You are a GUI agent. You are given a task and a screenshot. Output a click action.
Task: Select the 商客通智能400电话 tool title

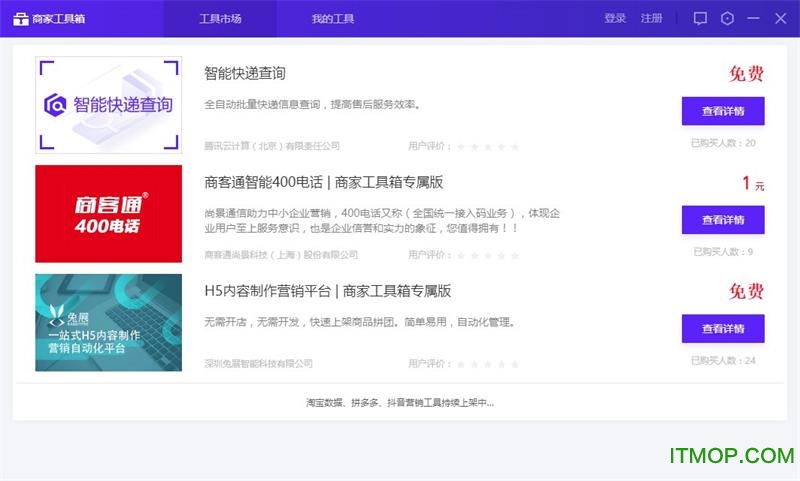coord(323,182)
